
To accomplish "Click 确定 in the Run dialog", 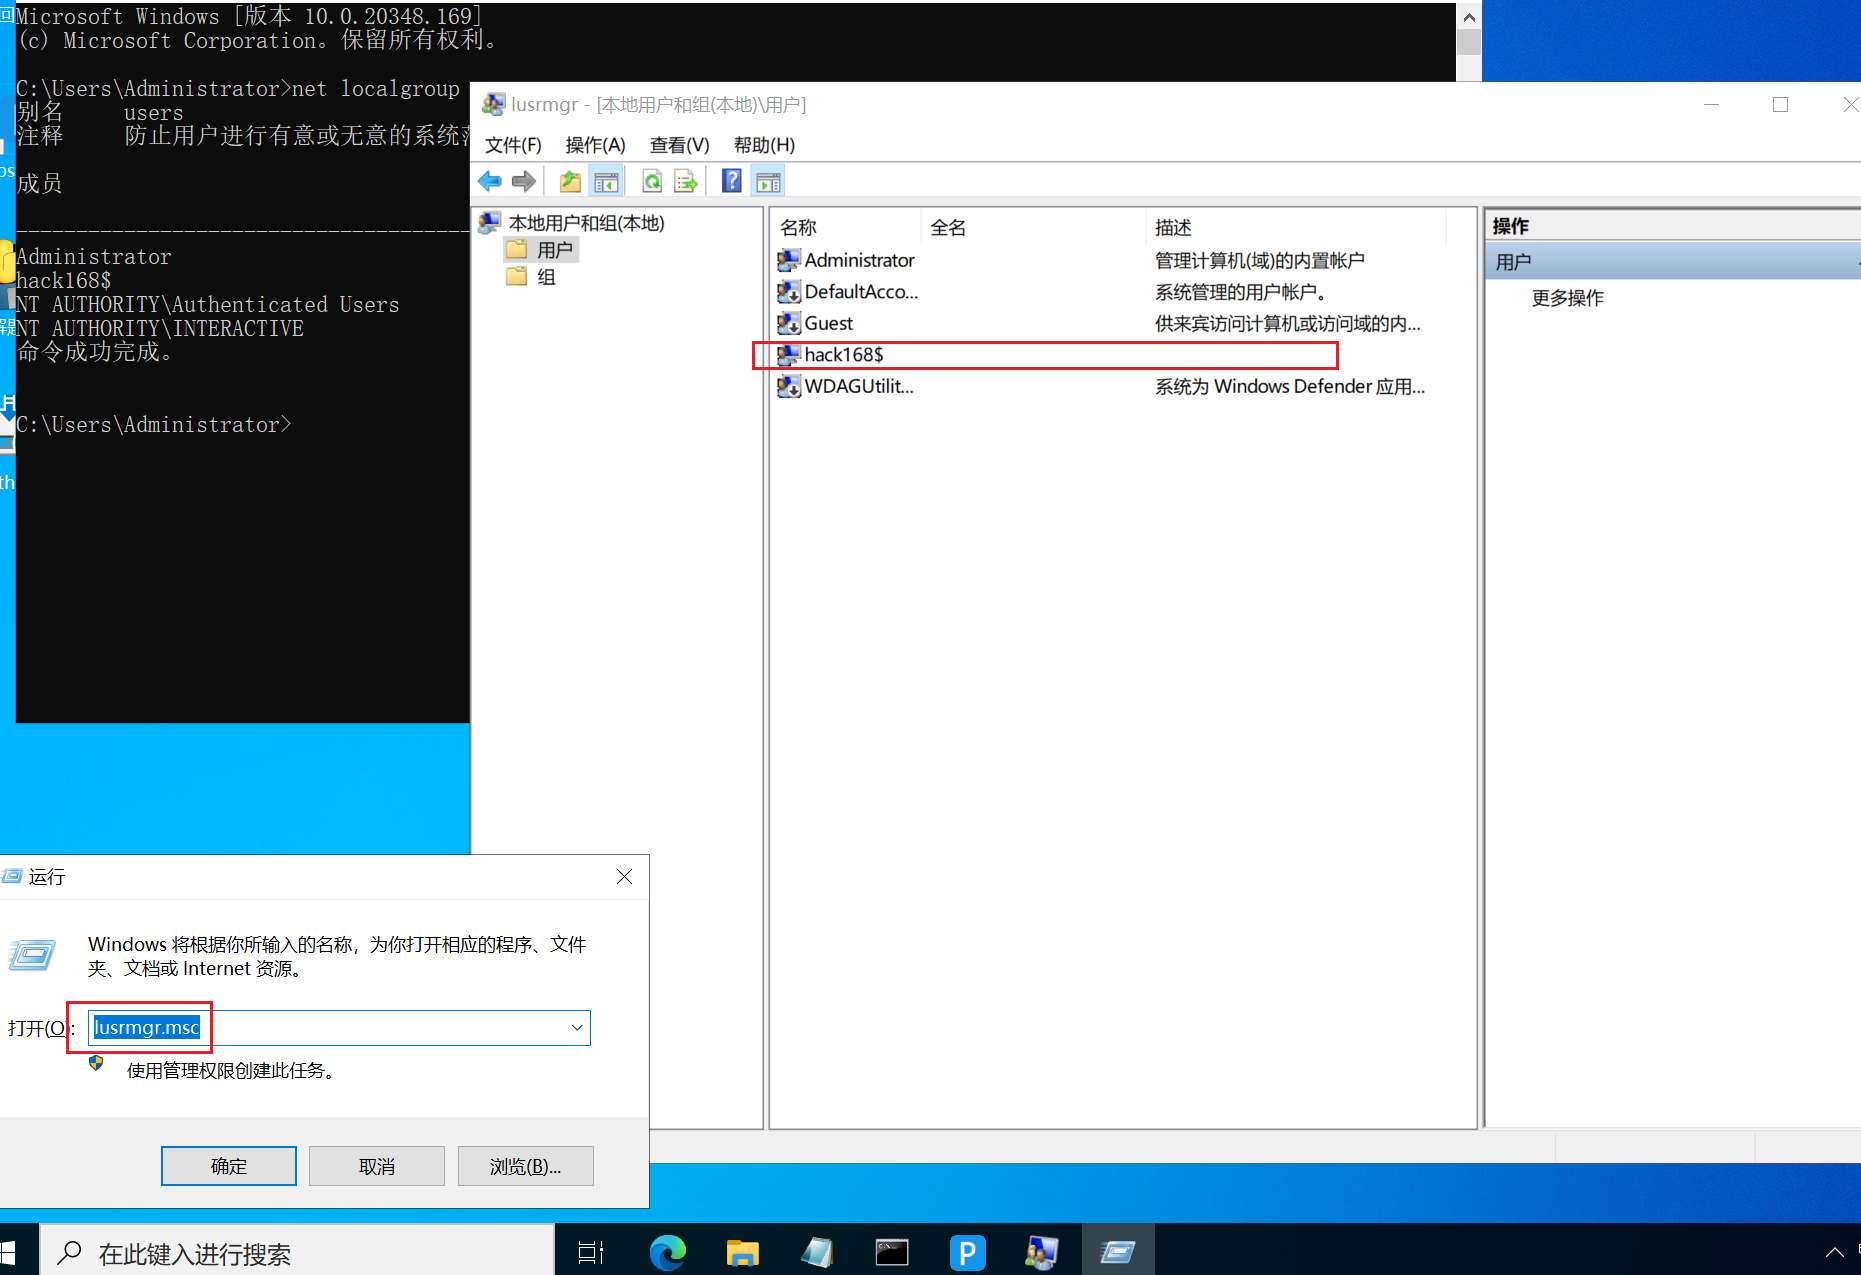I will point(229,1166).
